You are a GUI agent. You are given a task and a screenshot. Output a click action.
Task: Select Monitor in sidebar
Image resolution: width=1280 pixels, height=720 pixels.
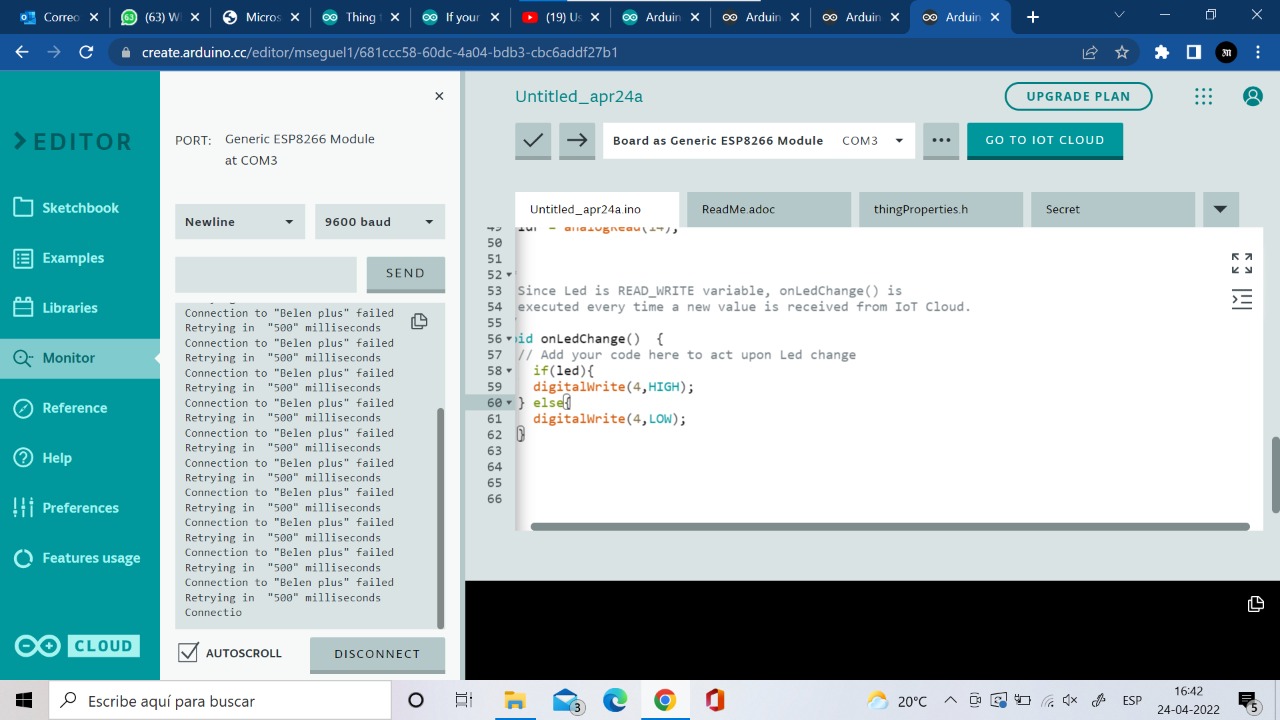click(x=80, y=357)
